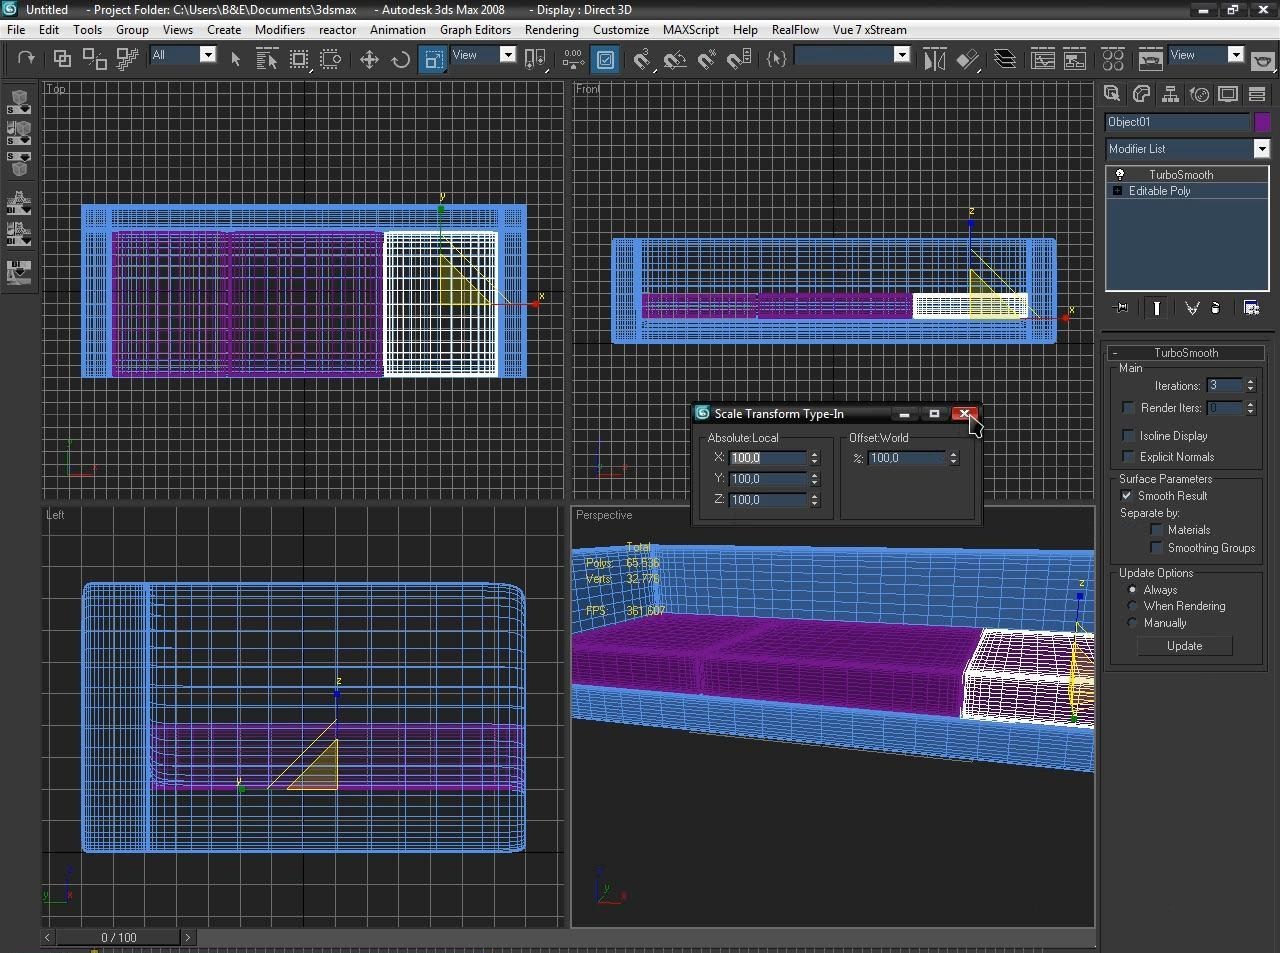Click the Pin Stack icon below the modifier stack
1280x953 pixels.
point(1122,308)
